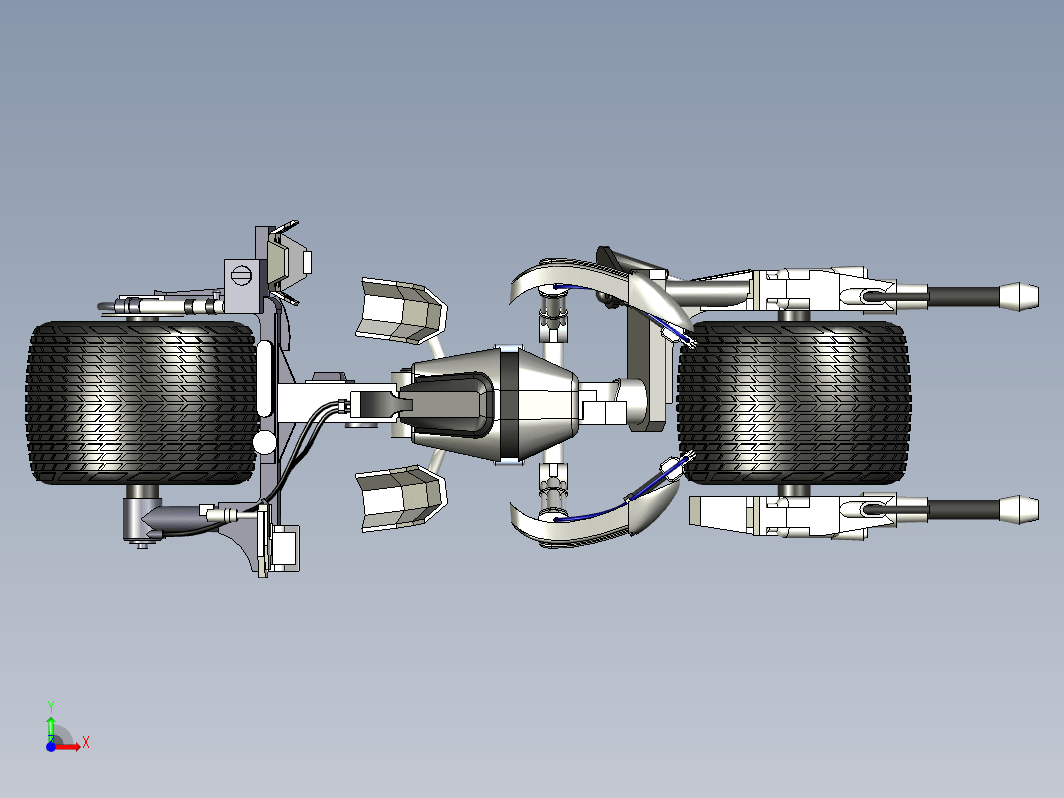Click the slotted screw head on gray block

242,276
